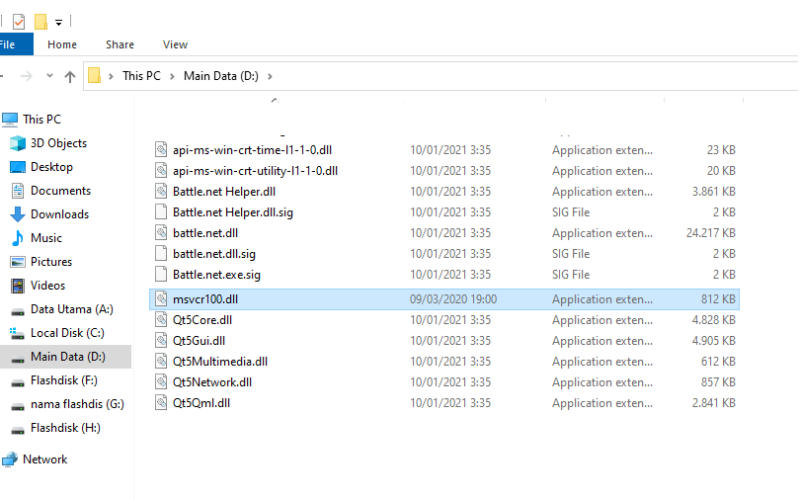Select the file name Battle.net Helper.dll
This screenshot has width=800, height=500.
tap(224, 191)
